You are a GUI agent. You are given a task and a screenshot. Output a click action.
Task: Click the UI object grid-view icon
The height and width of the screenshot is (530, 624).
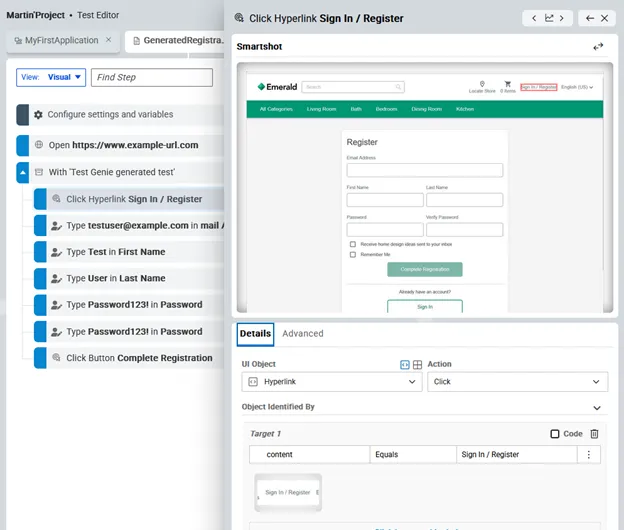(x=417, y=364)
